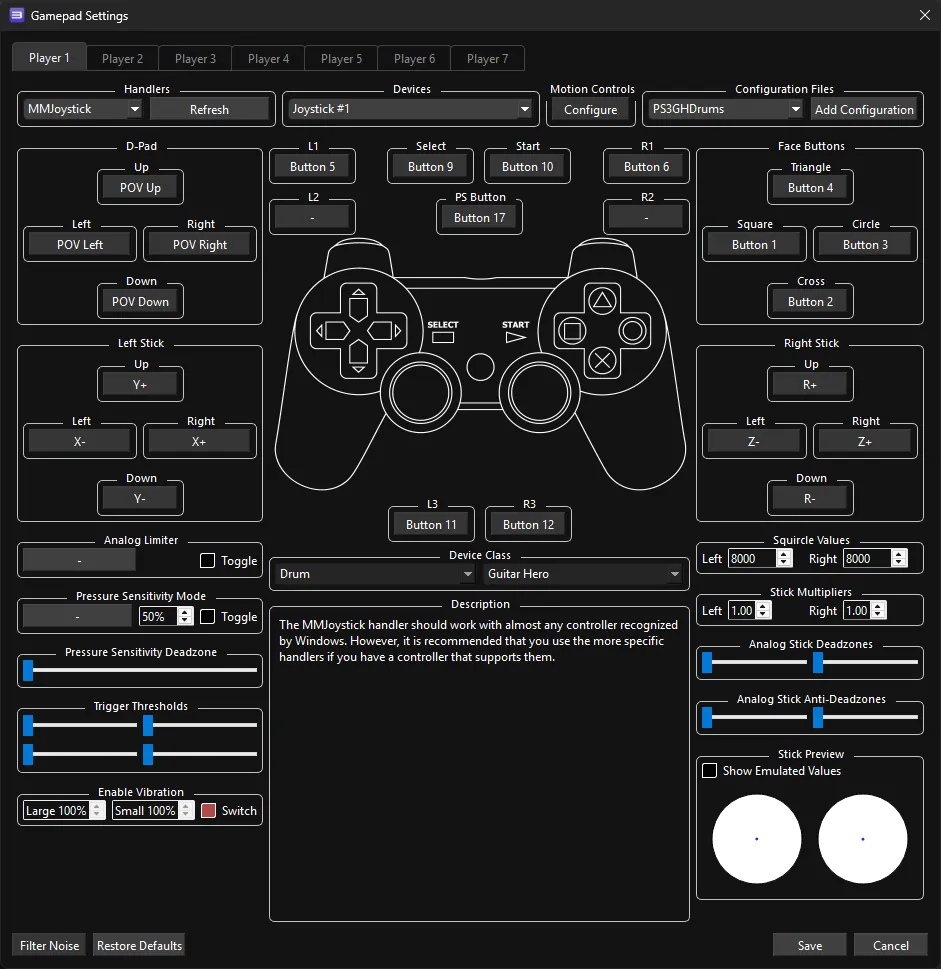Enable the Analog Limiter Toggle checkbox
Image resolution: width=941 pixels, height=969 pixels.
pos(208,561)
